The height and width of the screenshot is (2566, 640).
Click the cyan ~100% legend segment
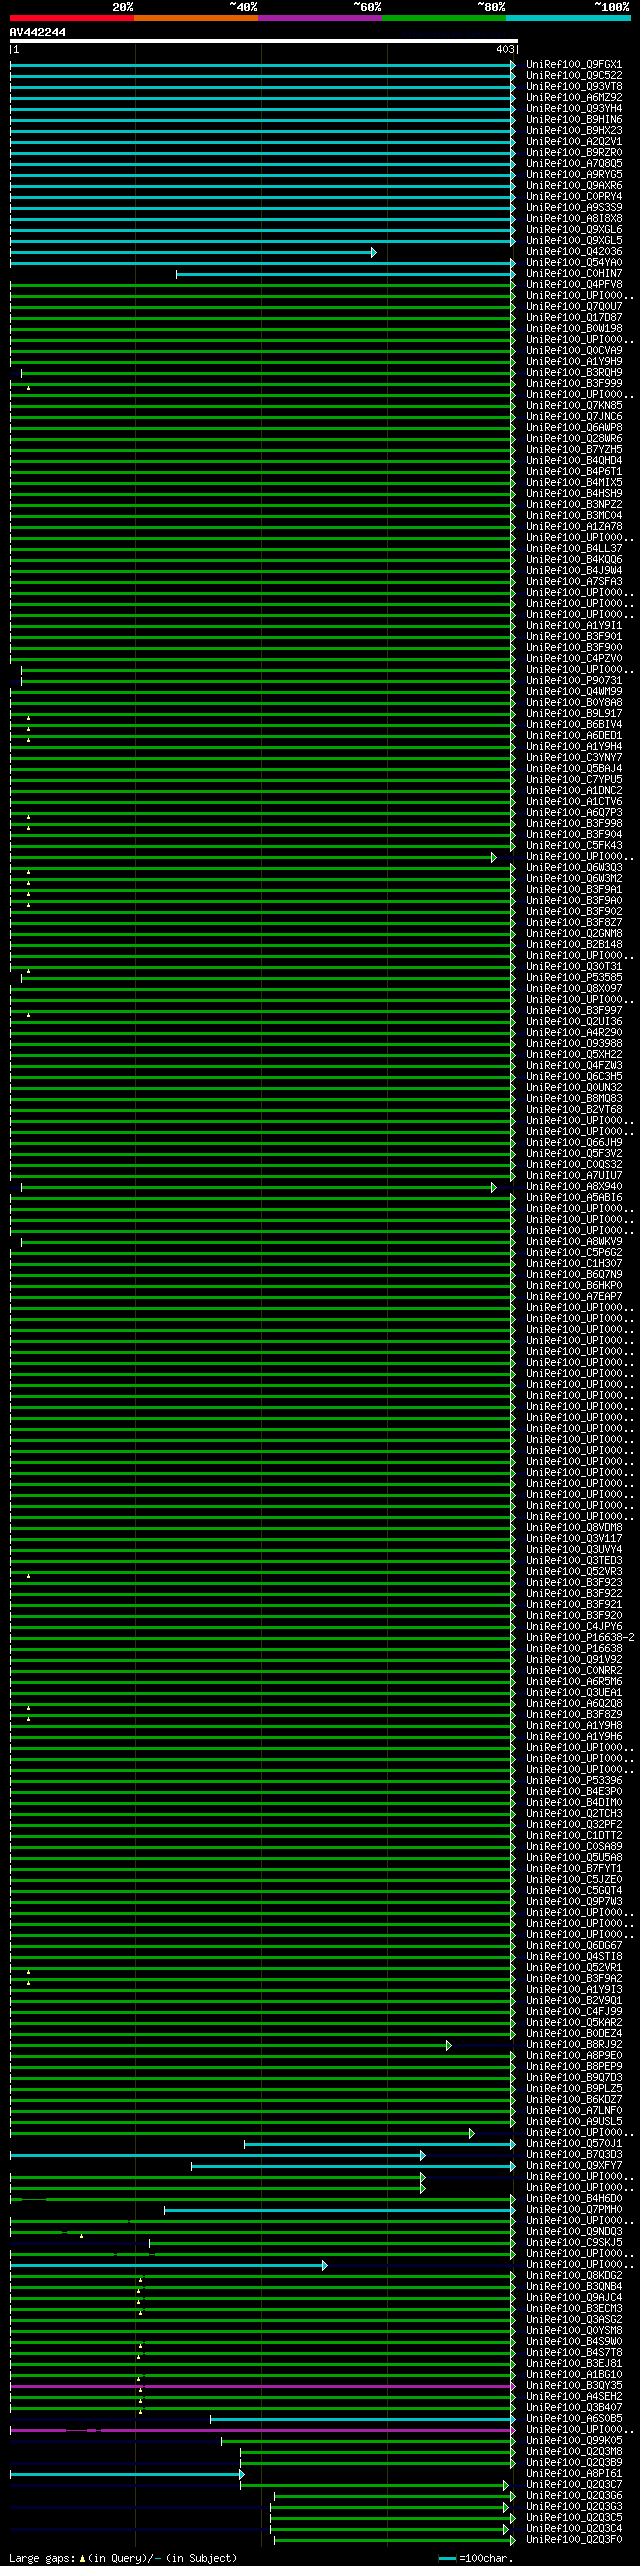coord(568,18)
